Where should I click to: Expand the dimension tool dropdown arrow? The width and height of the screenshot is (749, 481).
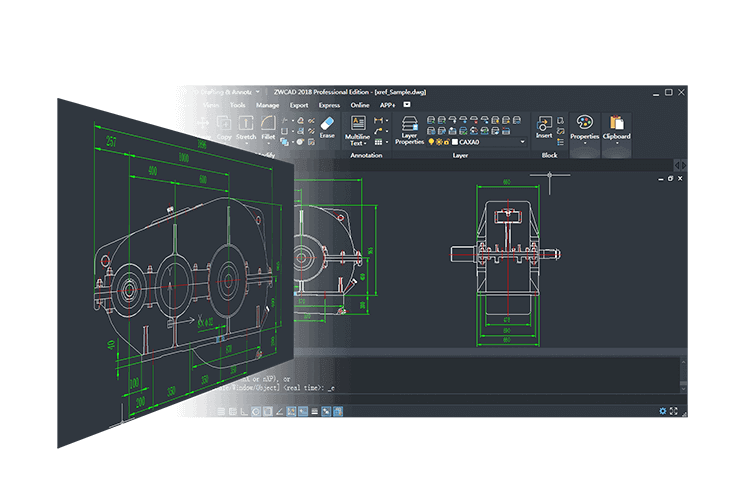[x=386, y=120]
